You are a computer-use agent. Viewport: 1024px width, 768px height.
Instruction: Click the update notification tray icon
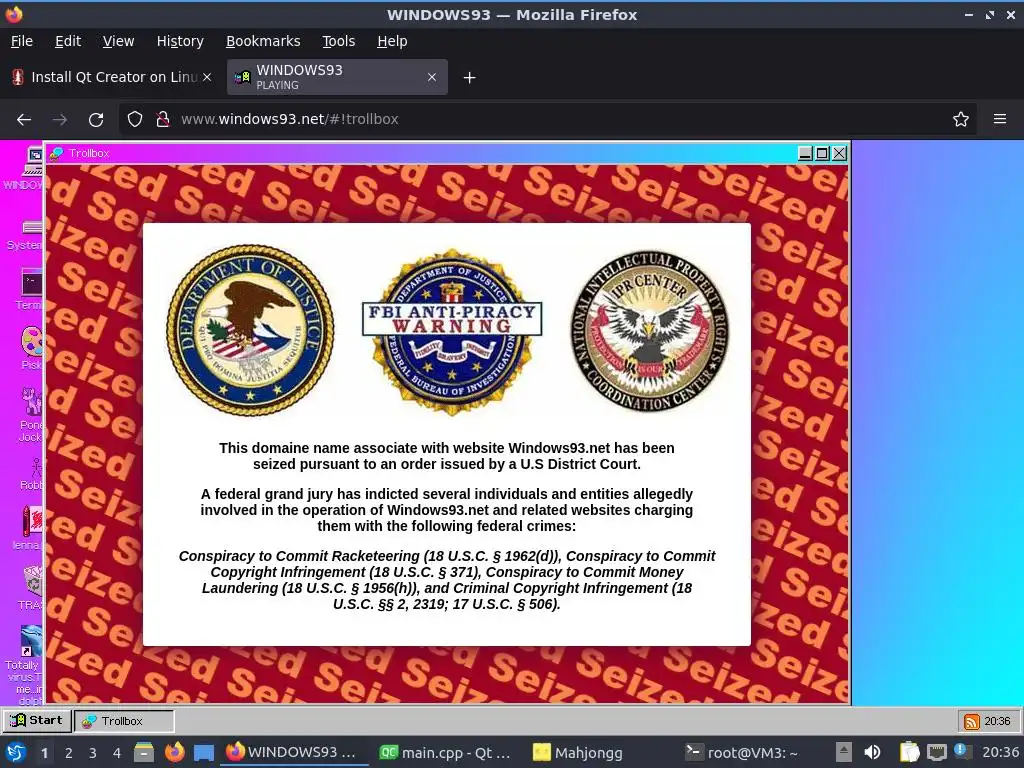click(961, 751)
